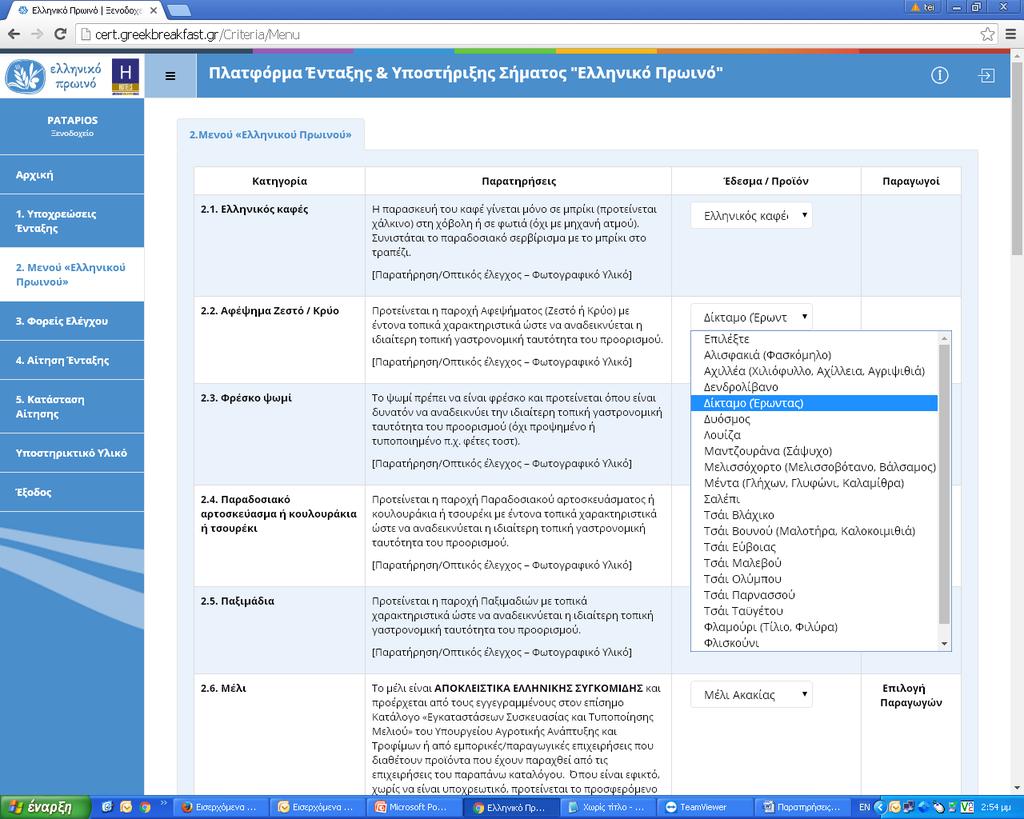Navigate to 4. Αίτηση Ένταξης
Image resolution: width=1024 pixels, height=819 pixels.
[72, 360]
